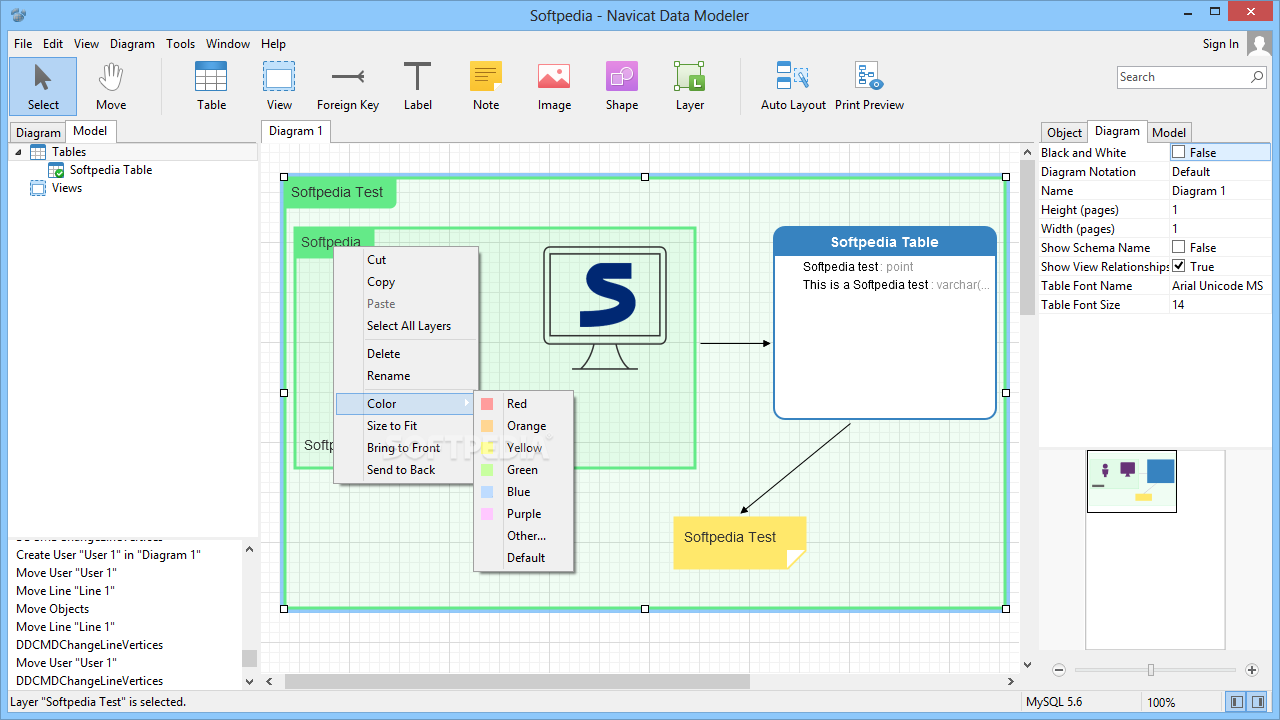Open the Help menu
This screenshot has width=1280, height=720.
(x=273, y=44)
